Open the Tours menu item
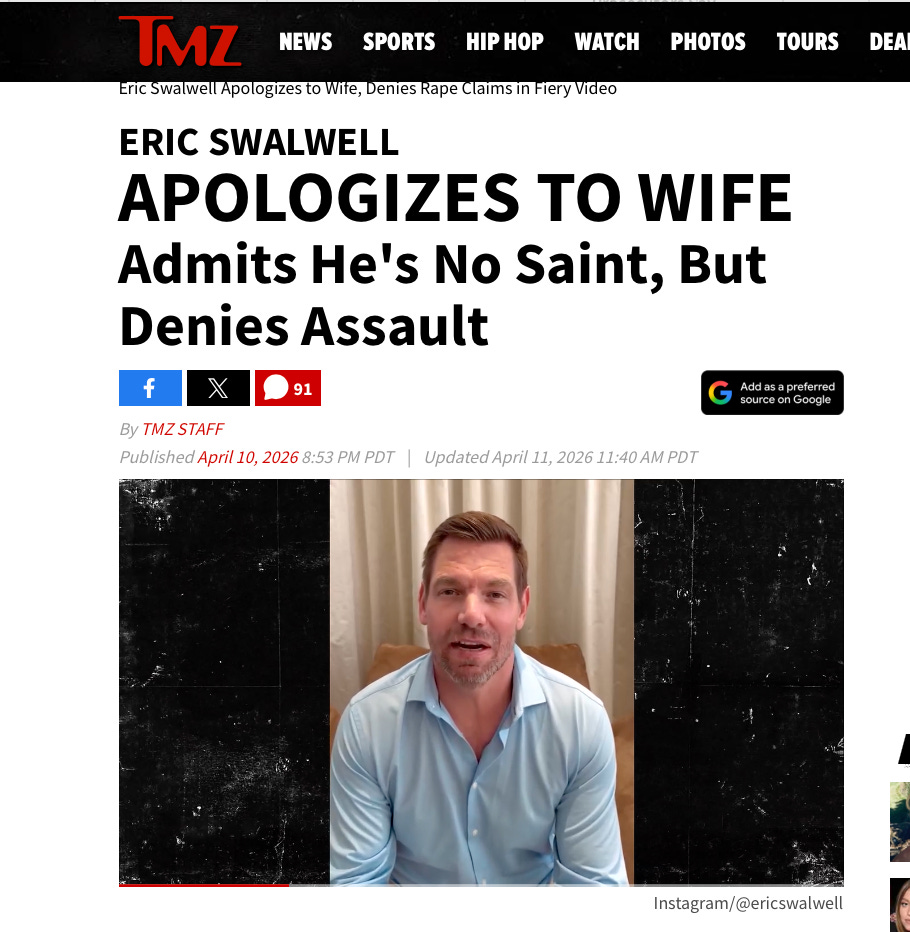The height and width of the screenshot is (932, 910). pos(807,42)
